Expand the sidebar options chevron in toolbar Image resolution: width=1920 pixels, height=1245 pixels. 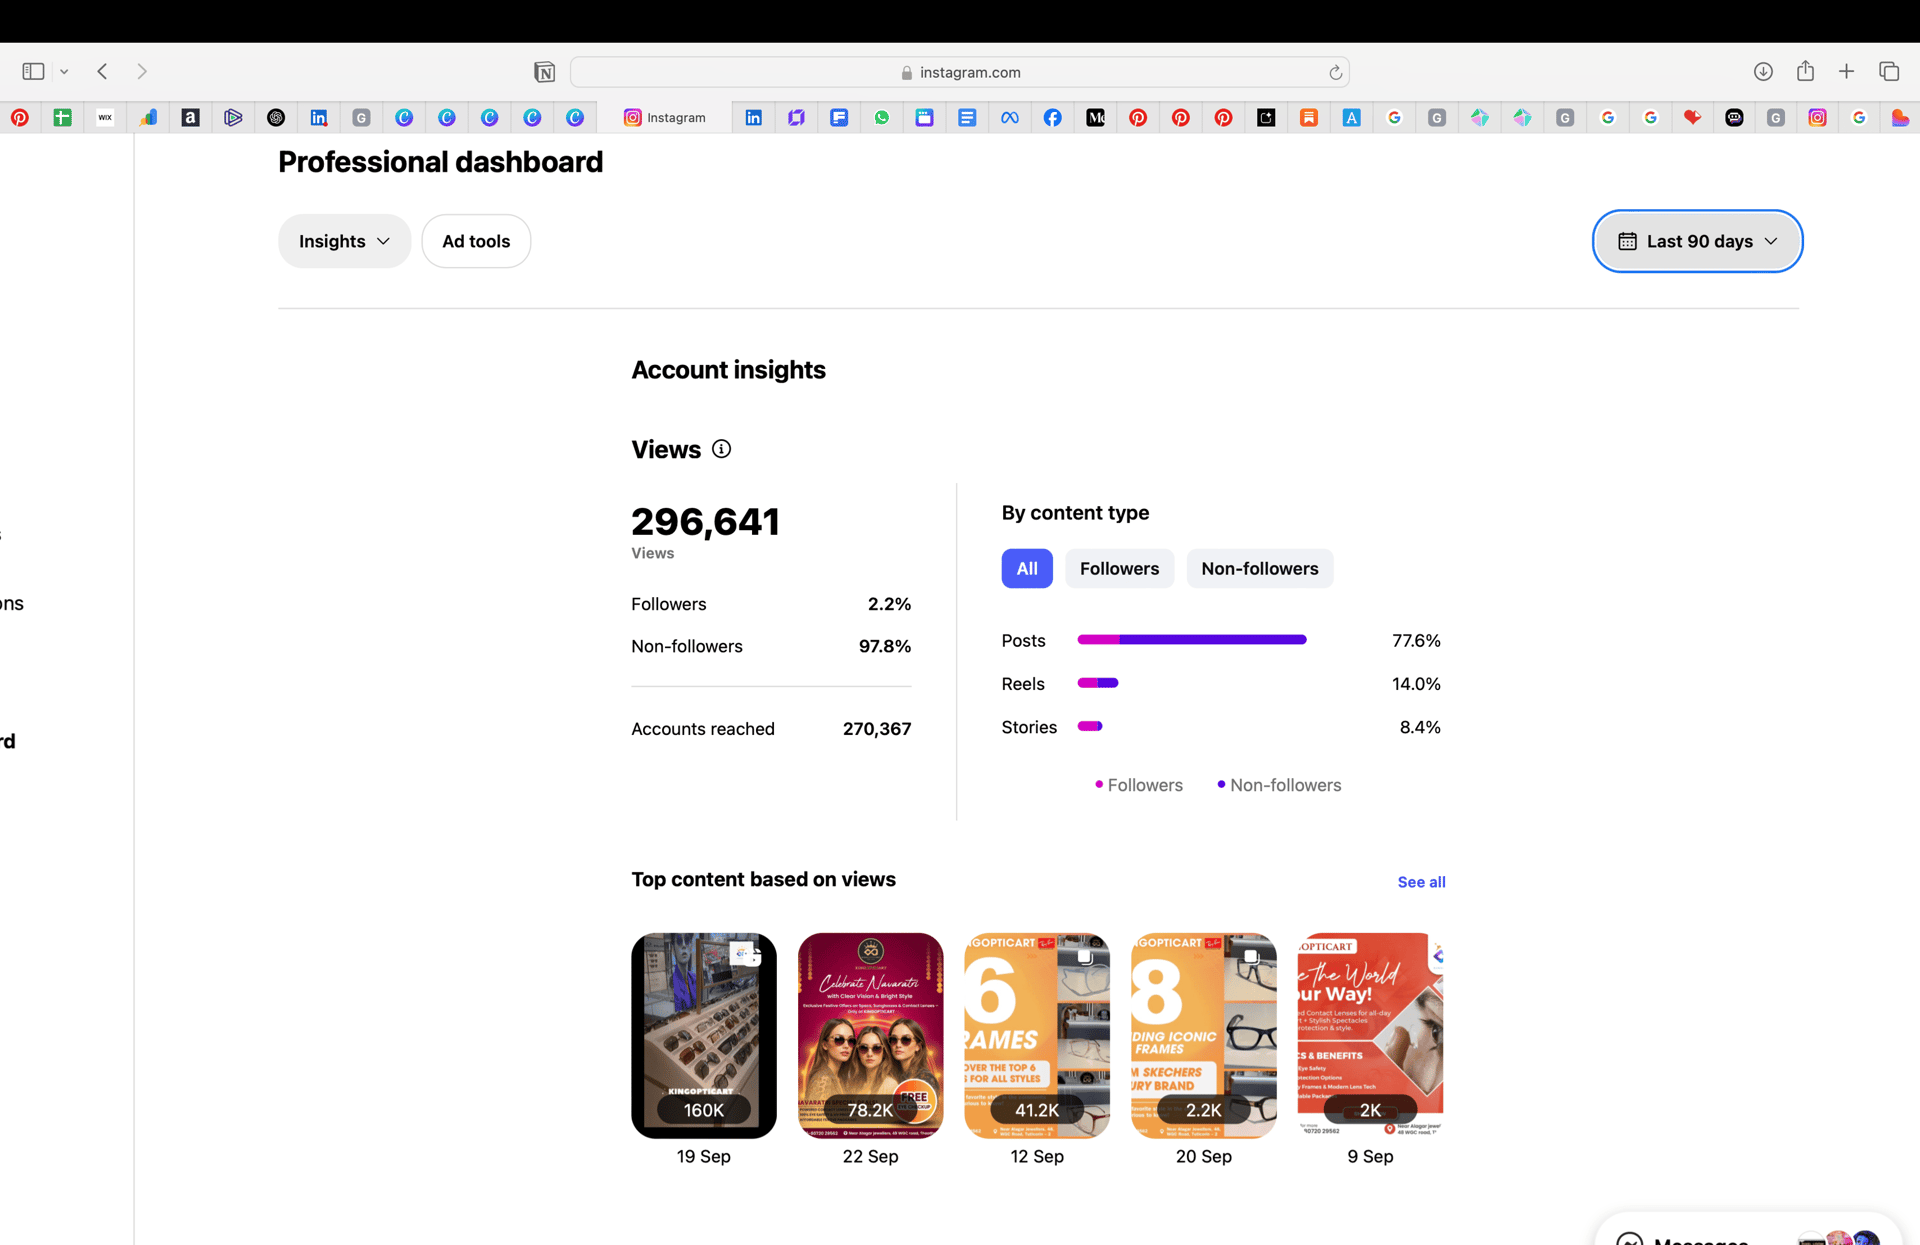pos(64,71)
